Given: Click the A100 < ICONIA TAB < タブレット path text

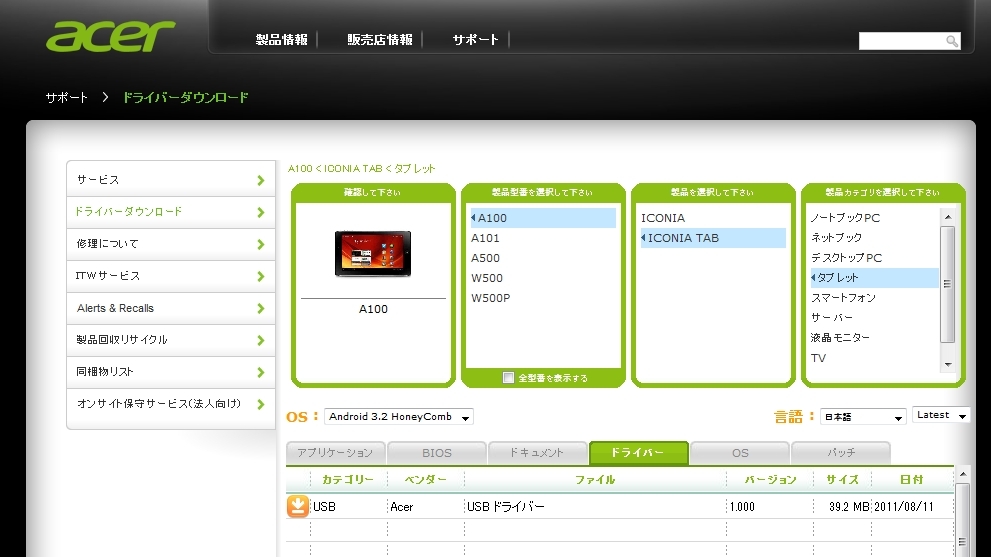Looking at the screenshot, I should tap(362, 169).
